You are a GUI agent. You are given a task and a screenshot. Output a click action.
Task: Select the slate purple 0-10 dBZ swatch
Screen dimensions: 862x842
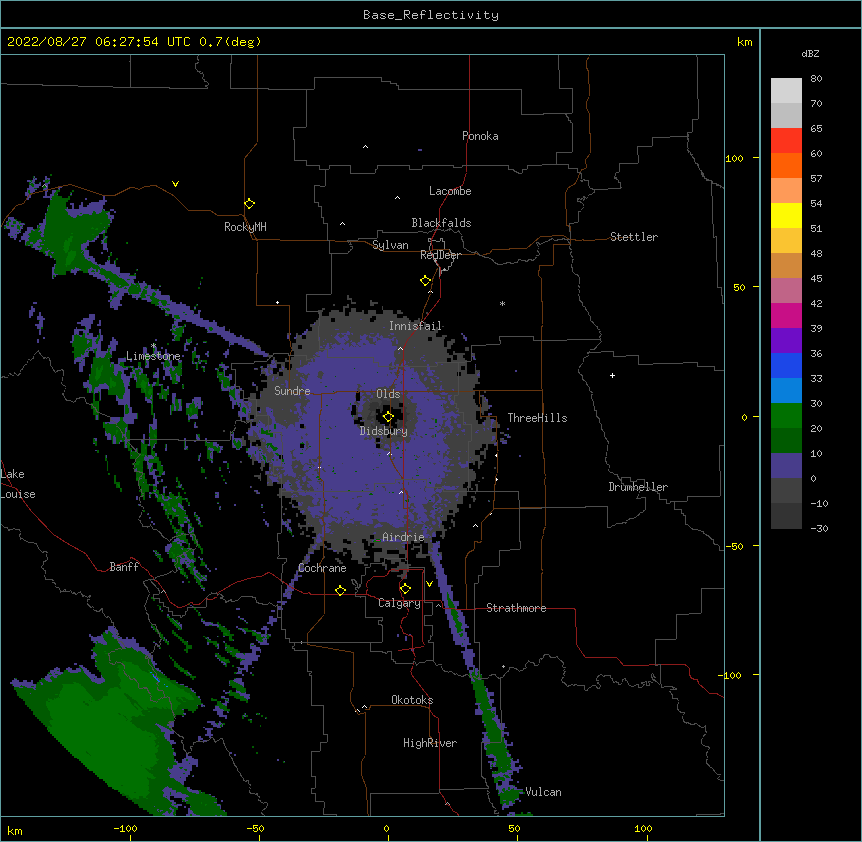point(786,466)
